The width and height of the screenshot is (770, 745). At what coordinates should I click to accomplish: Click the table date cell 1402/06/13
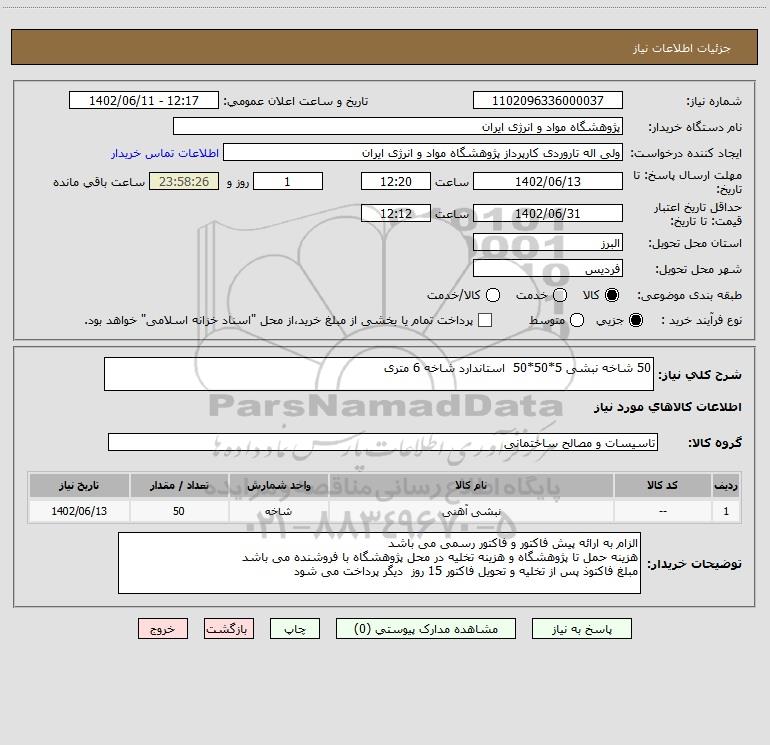click(79, 511)
